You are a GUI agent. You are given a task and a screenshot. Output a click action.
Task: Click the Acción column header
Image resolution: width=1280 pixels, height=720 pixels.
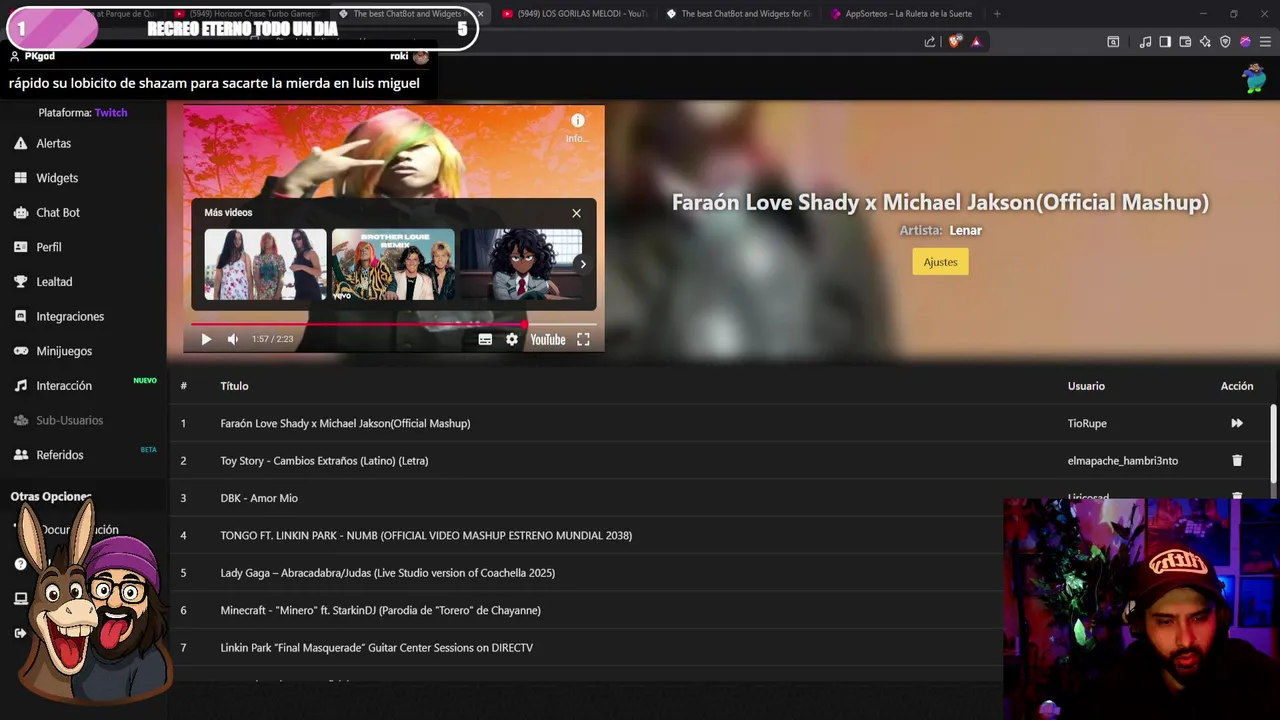point(1237,386)
